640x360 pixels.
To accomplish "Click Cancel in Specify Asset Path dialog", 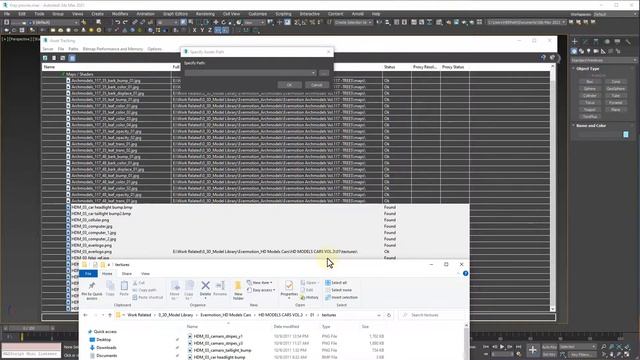I will click(x=317, y=85).
